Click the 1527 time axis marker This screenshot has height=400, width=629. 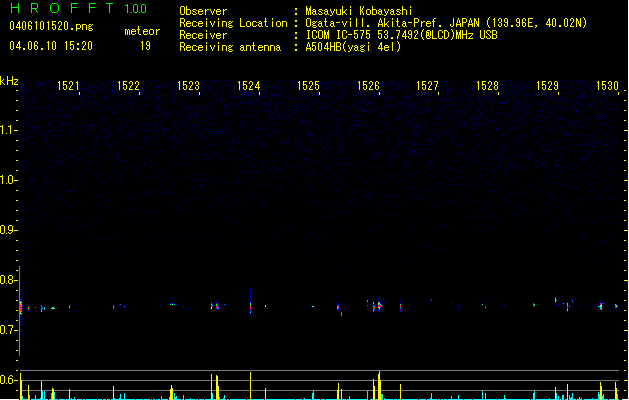(x=428, y=86)
